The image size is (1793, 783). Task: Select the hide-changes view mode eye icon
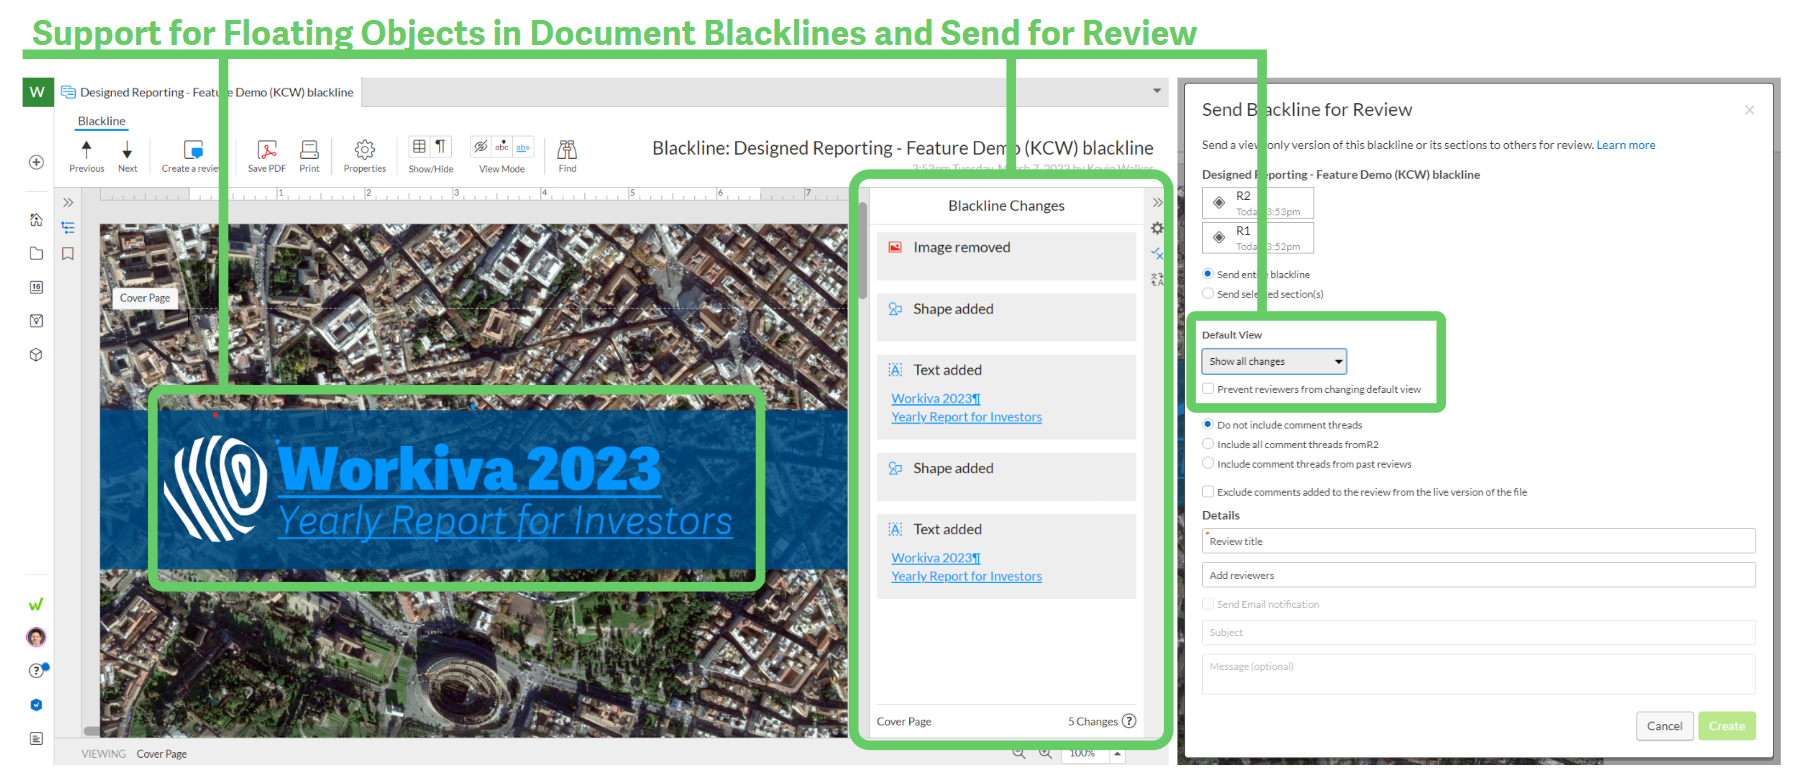(x=481, y=146)
